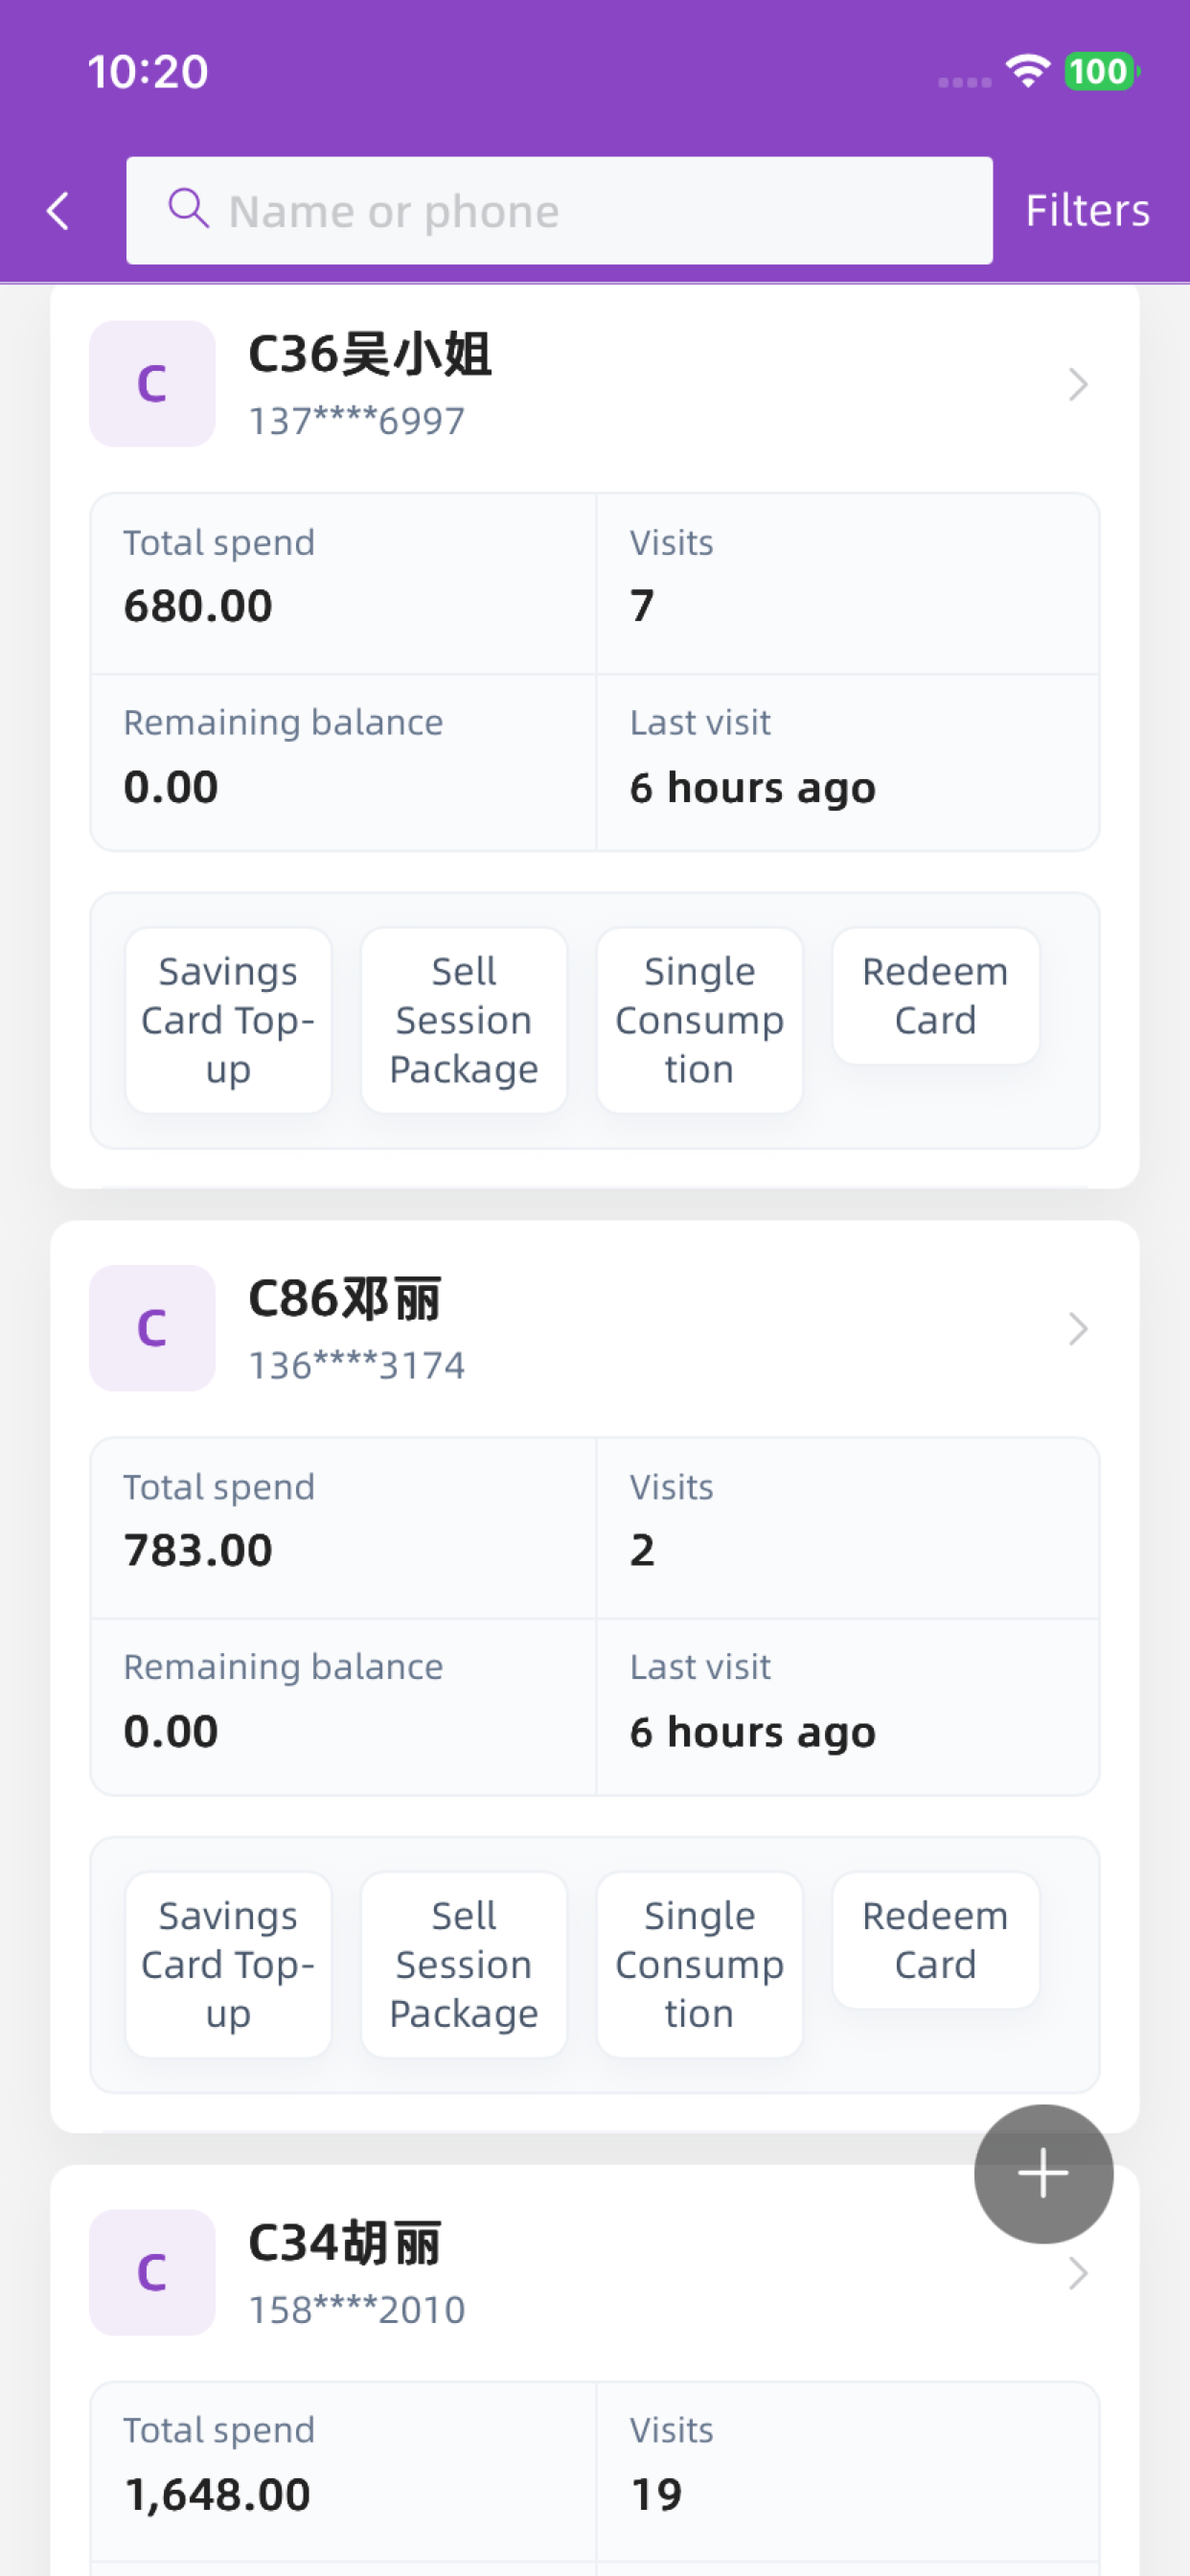Tap the back arrow icon

(x=58, y=211)
